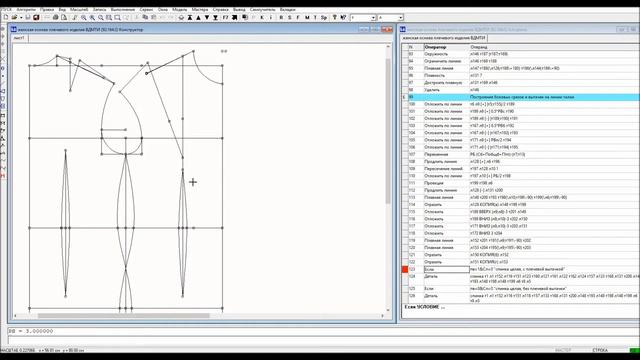This screenshot has width=640, height=360.
Task: Click the МАСШТАБ value in status bar
Action: pyautogui.click(x=18, y=350)
